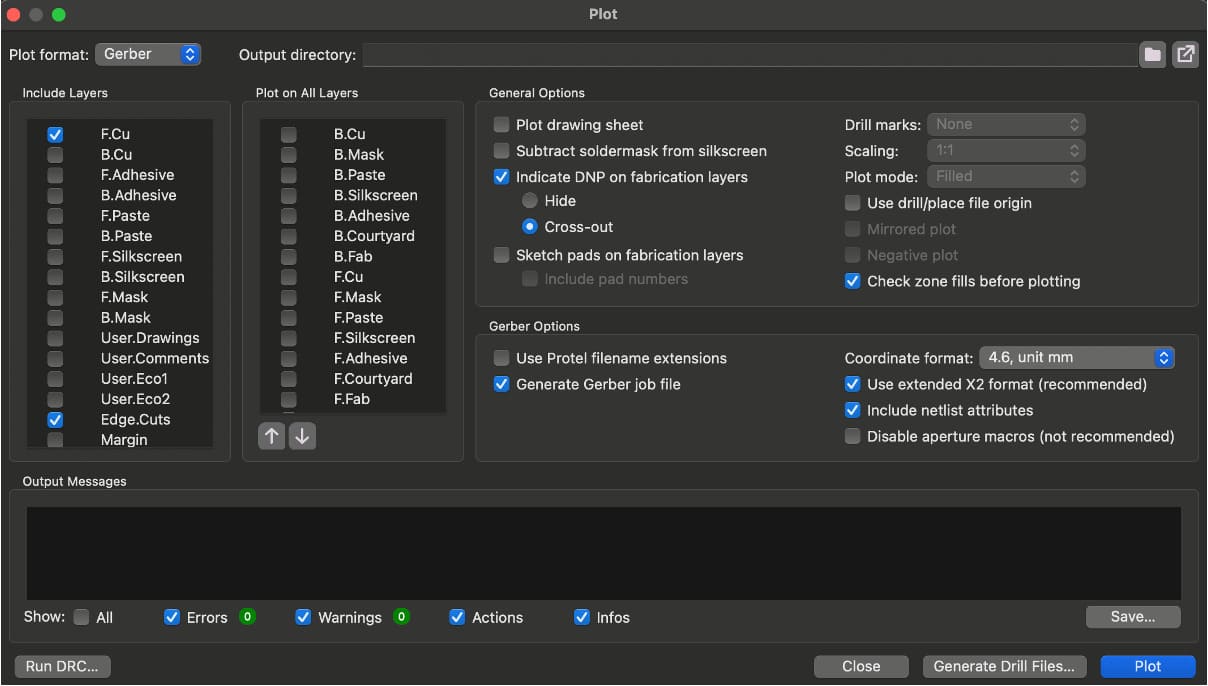Disable Check zone fills before plotting
1208x686 pixels.
[x=853, y=281]
